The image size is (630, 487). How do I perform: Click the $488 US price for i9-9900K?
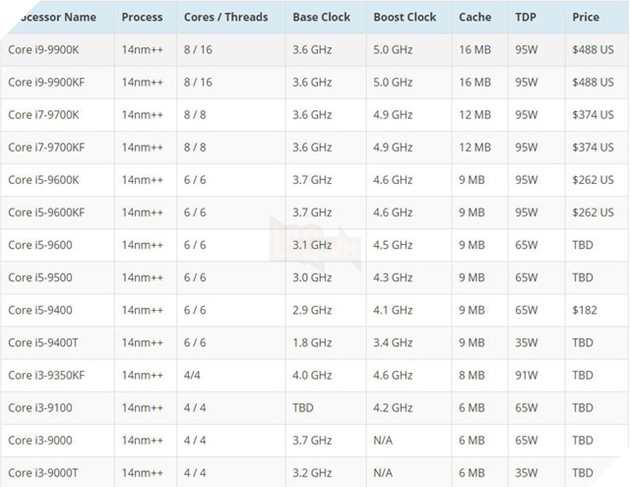coord(593,49)
